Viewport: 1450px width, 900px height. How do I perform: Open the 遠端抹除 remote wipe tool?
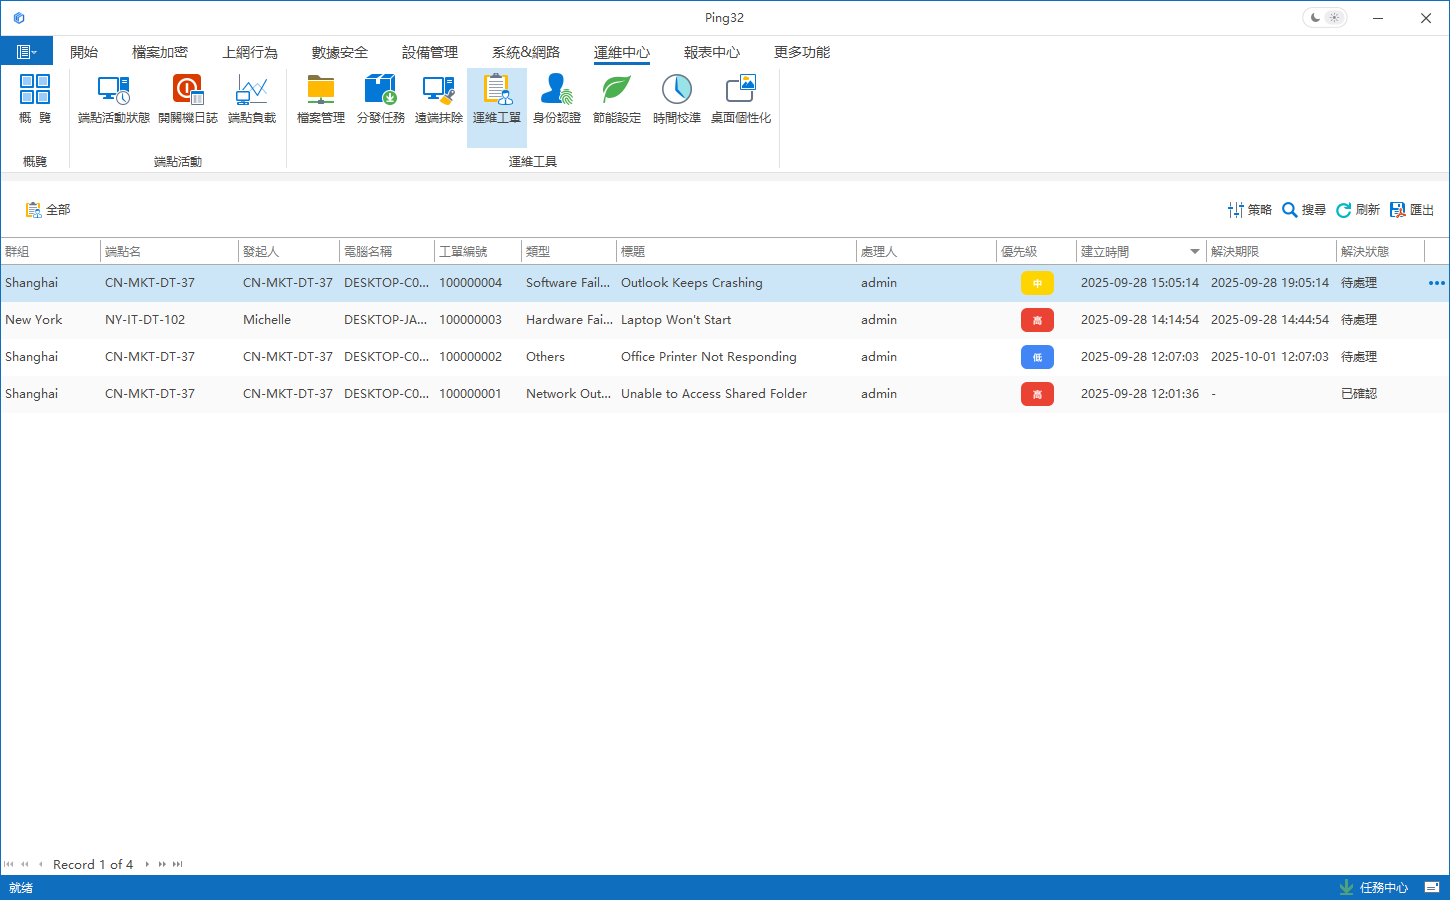(439, 99)
